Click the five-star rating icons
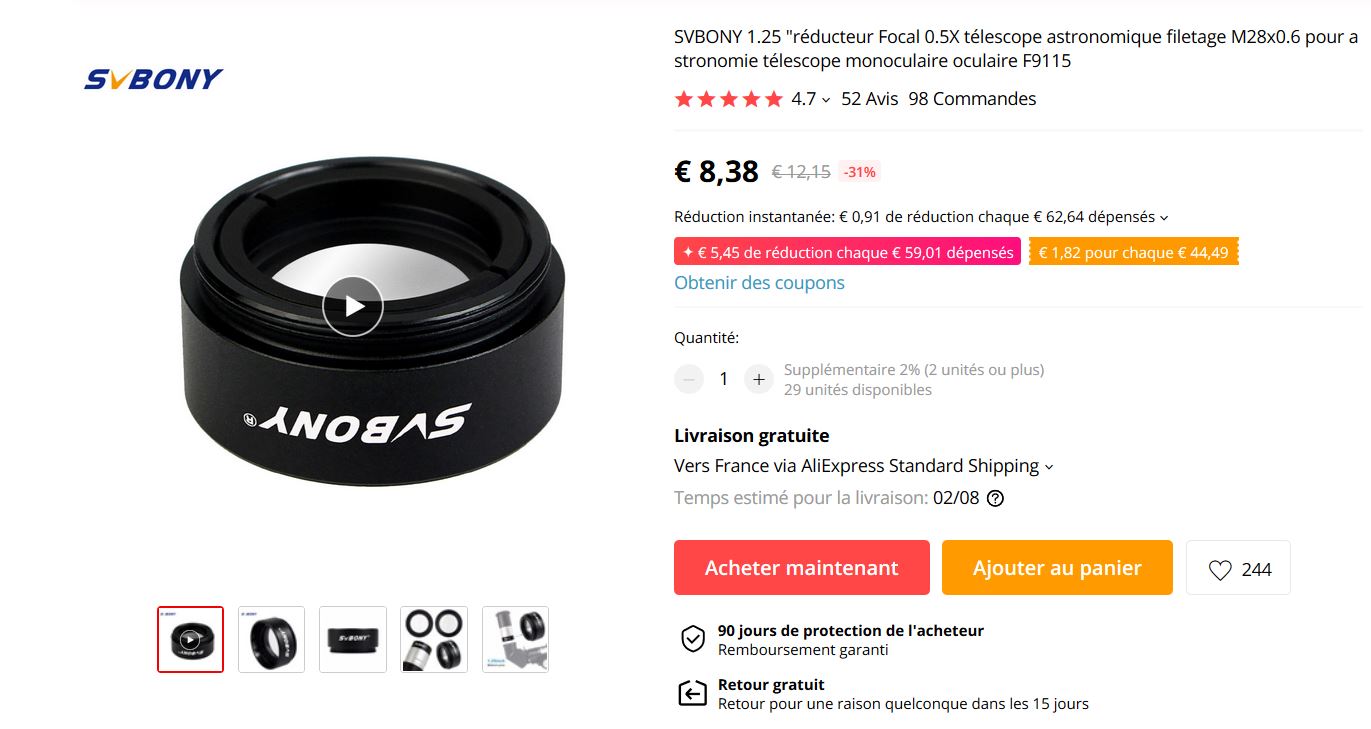 (x=728, y=99)
